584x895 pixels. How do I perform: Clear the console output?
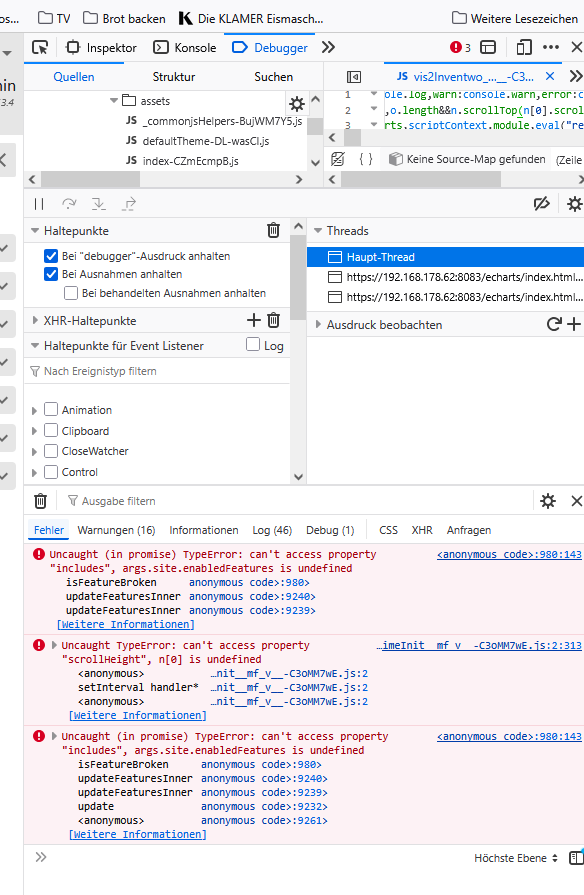[40, 501]
